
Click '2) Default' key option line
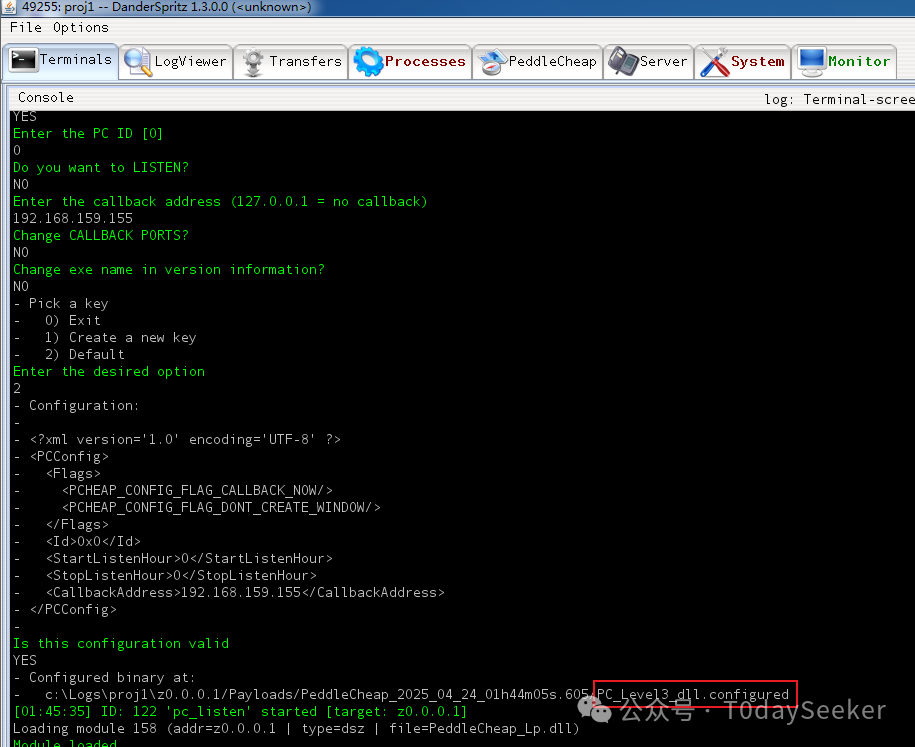(x=85, y=354)
